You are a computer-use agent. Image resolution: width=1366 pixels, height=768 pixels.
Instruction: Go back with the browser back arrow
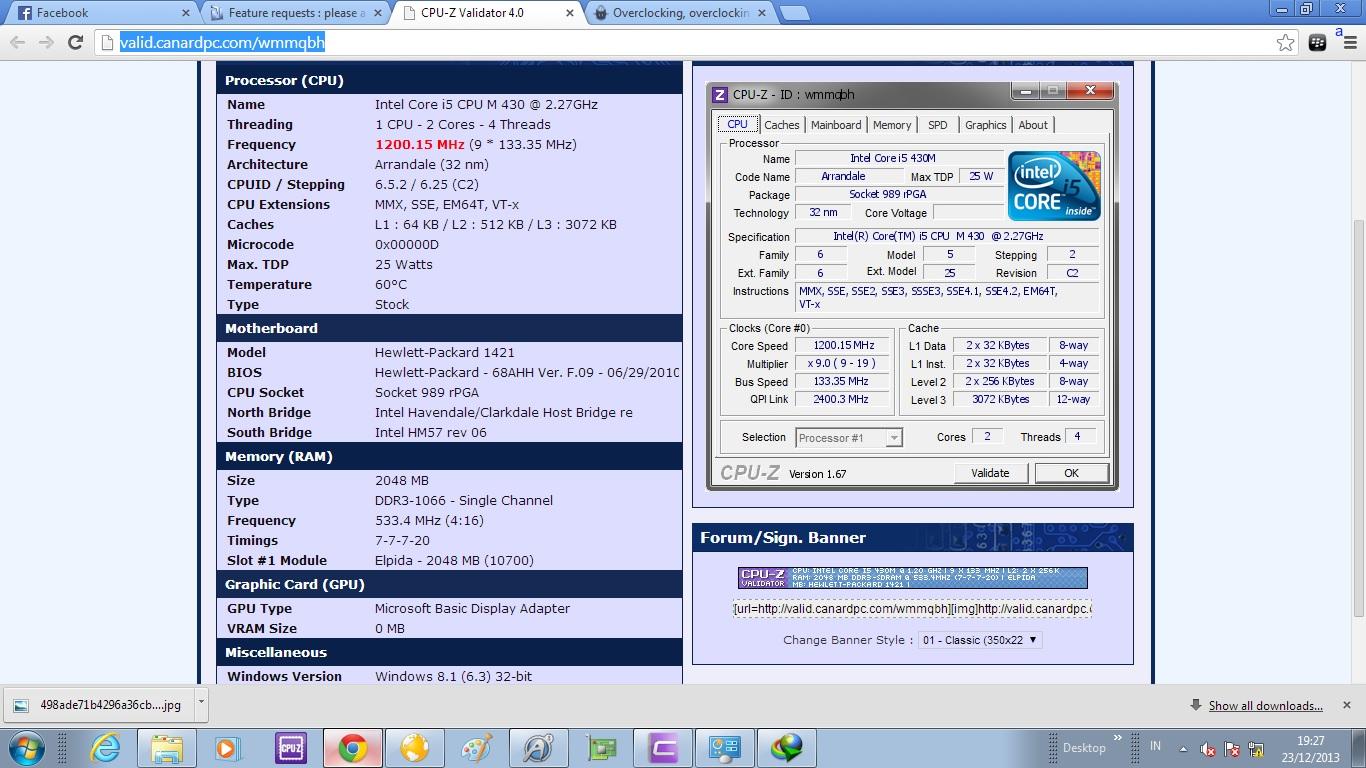tap(17, 42)
